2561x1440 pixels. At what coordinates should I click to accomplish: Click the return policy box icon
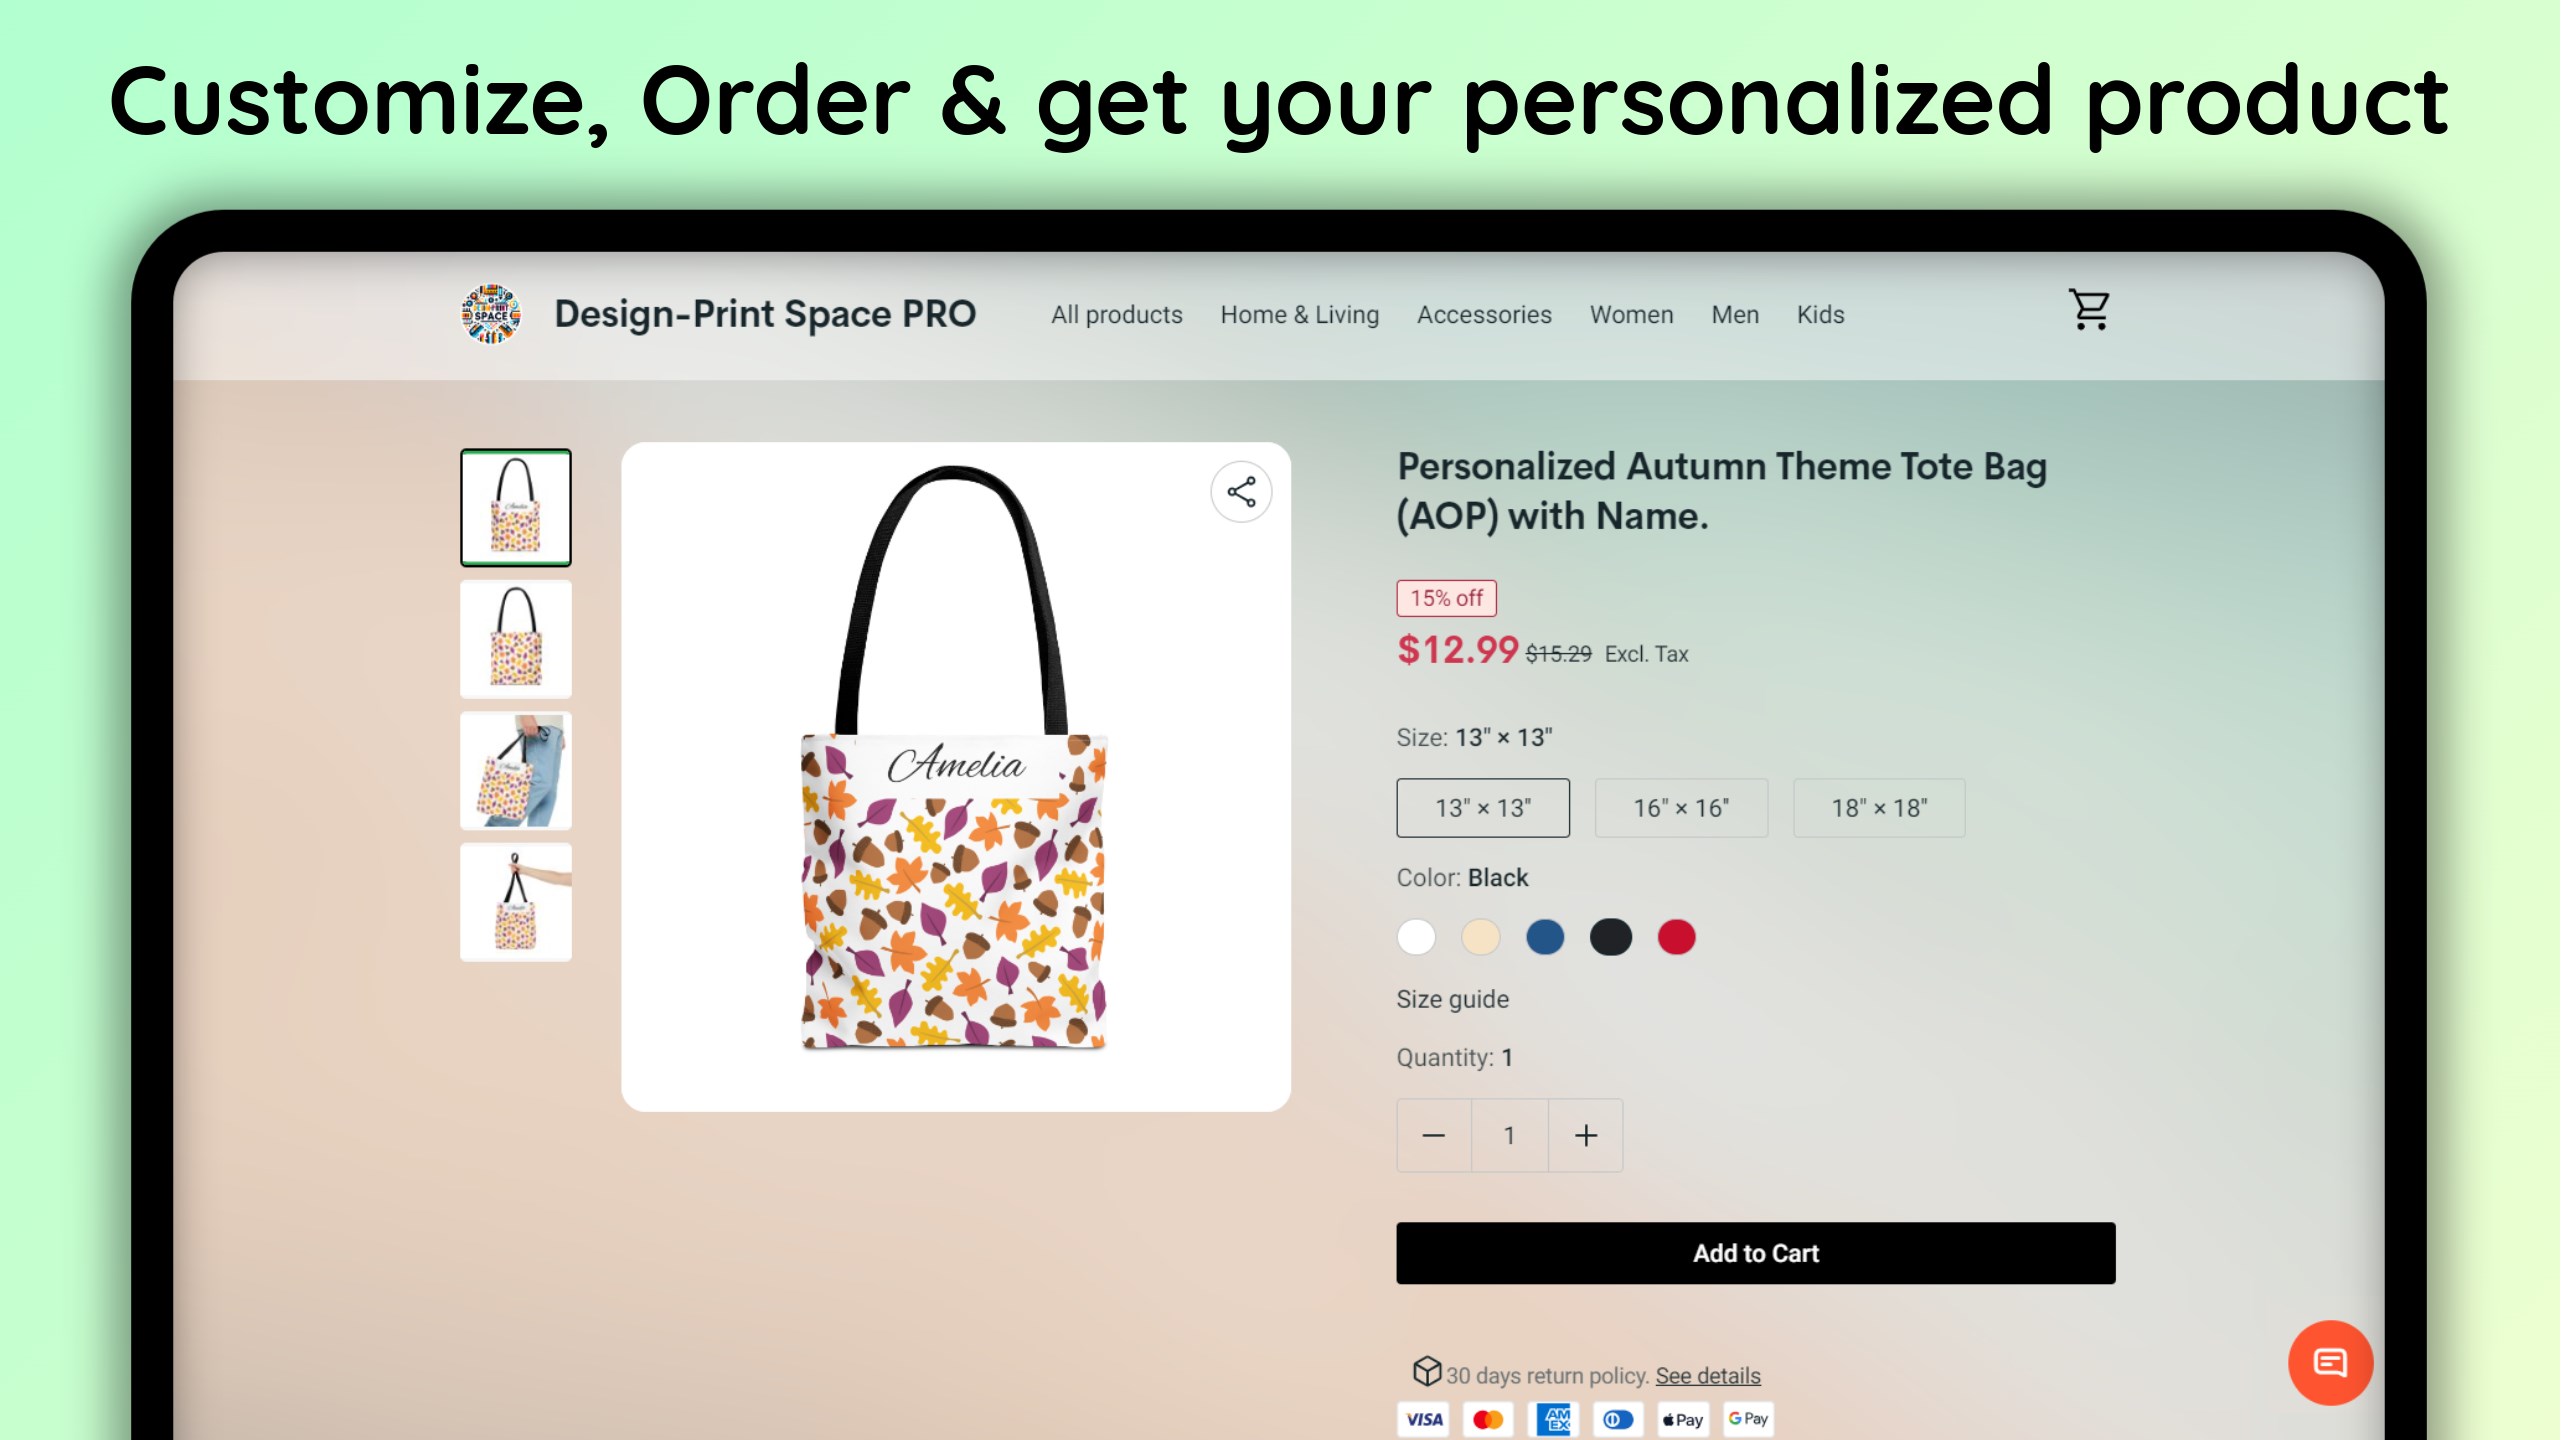point(1426,1371)
